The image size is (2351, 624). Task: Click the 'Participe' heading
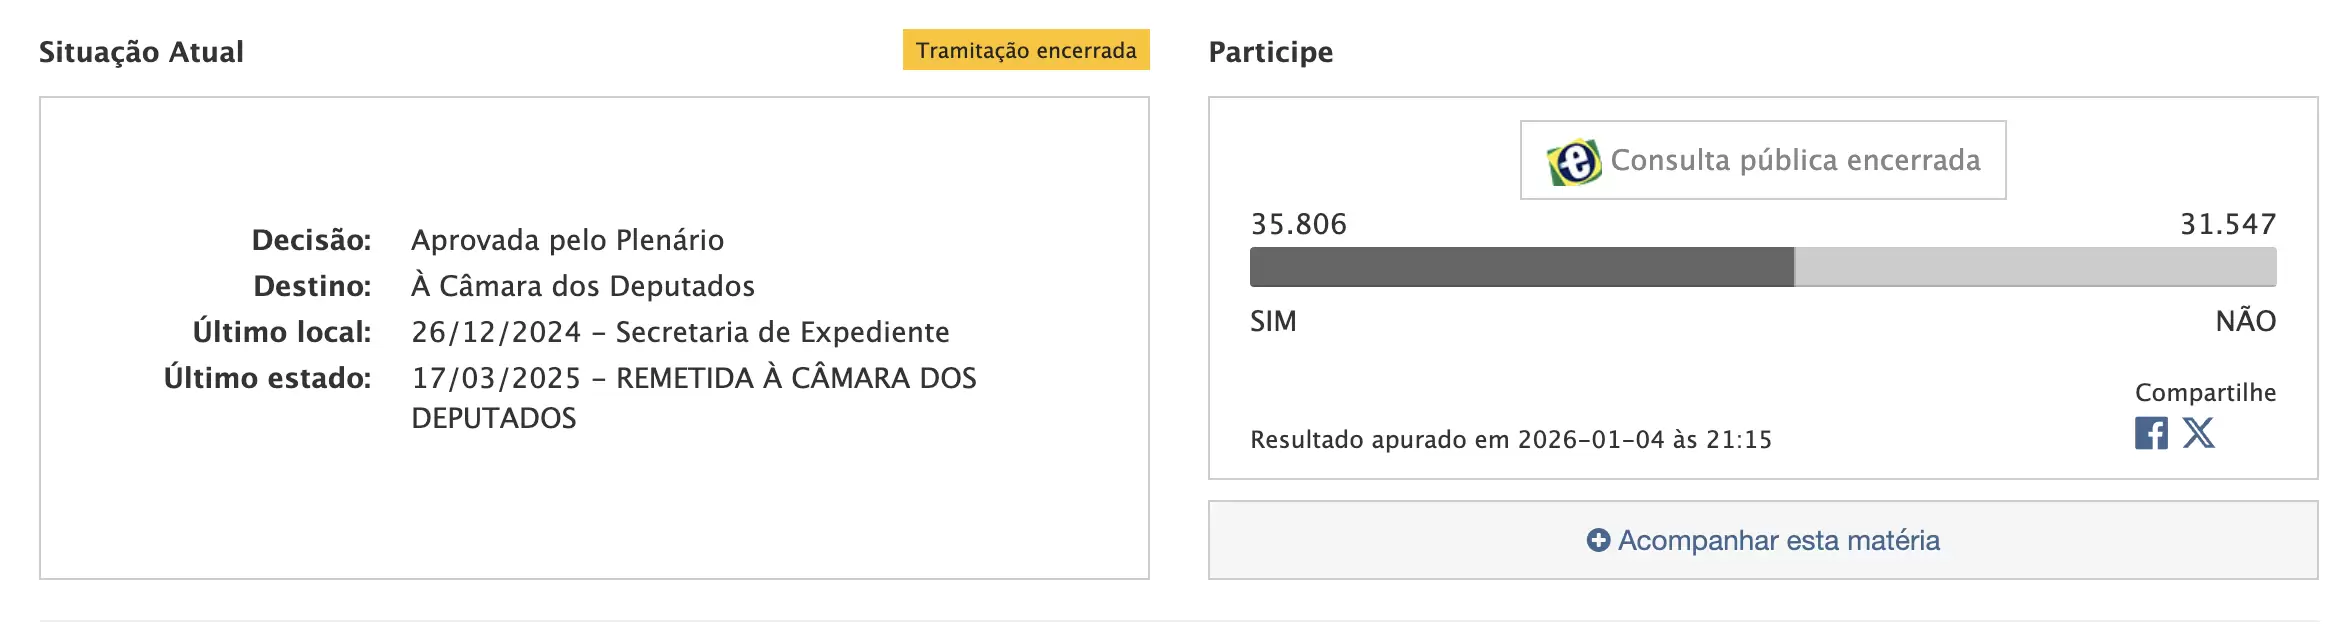[1270, 52]
